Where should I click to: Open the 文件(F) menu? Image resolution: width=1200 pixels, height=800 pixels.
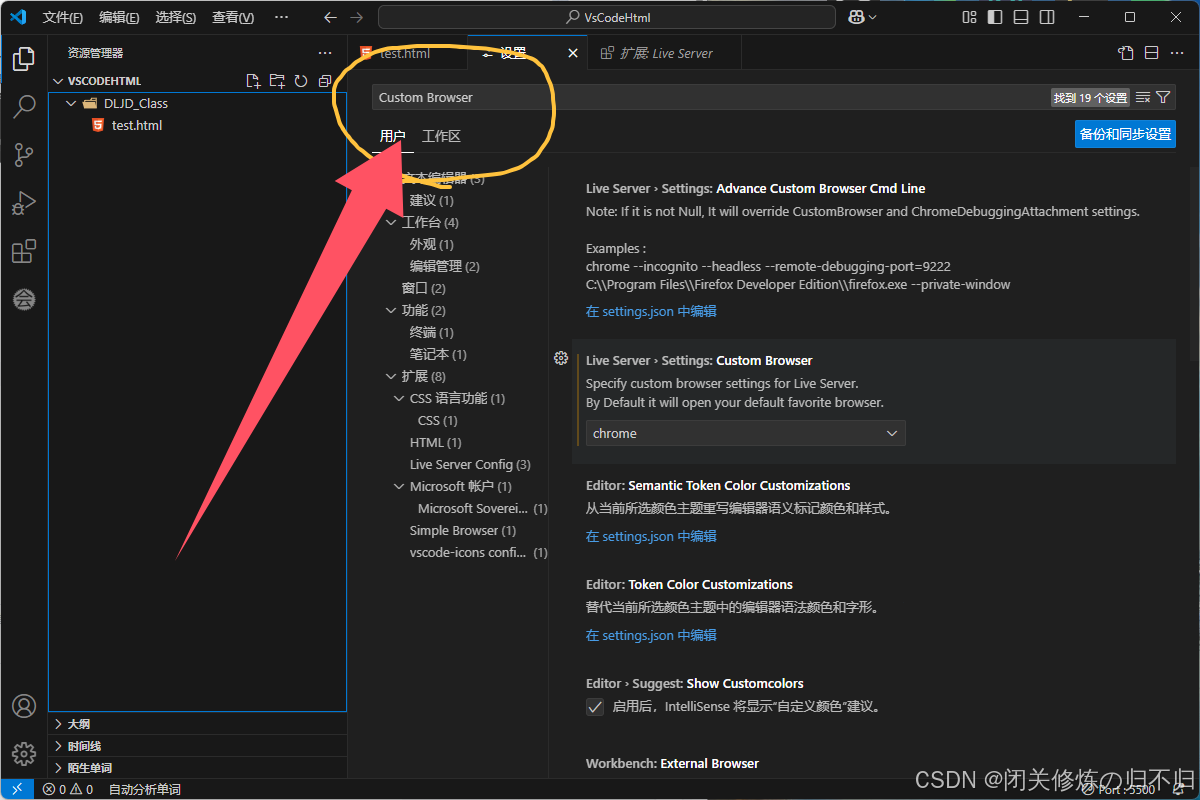pyautogui.click(x=63, y=17)
